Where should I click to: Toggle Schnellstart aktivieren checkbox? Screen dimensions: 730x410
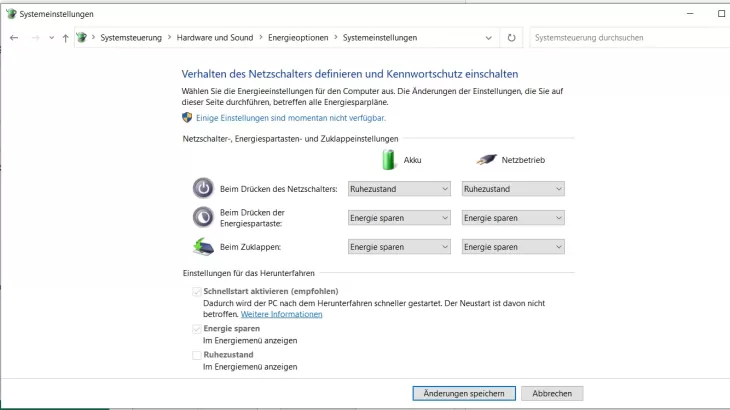click(x=196, y=291)
